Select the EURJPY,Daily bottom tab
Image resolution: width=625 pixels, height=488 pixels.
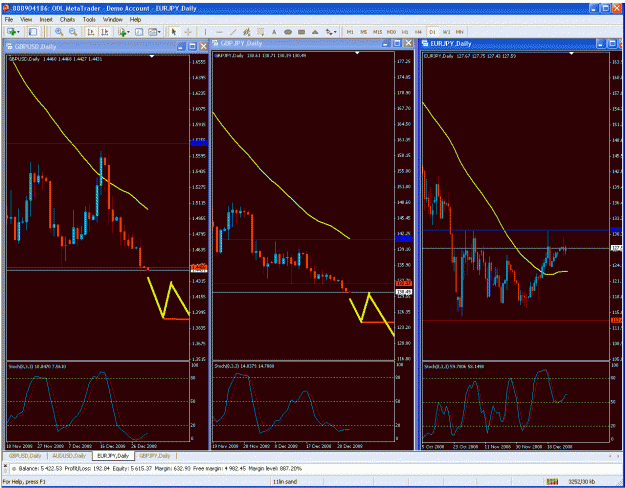pos(113,455)
